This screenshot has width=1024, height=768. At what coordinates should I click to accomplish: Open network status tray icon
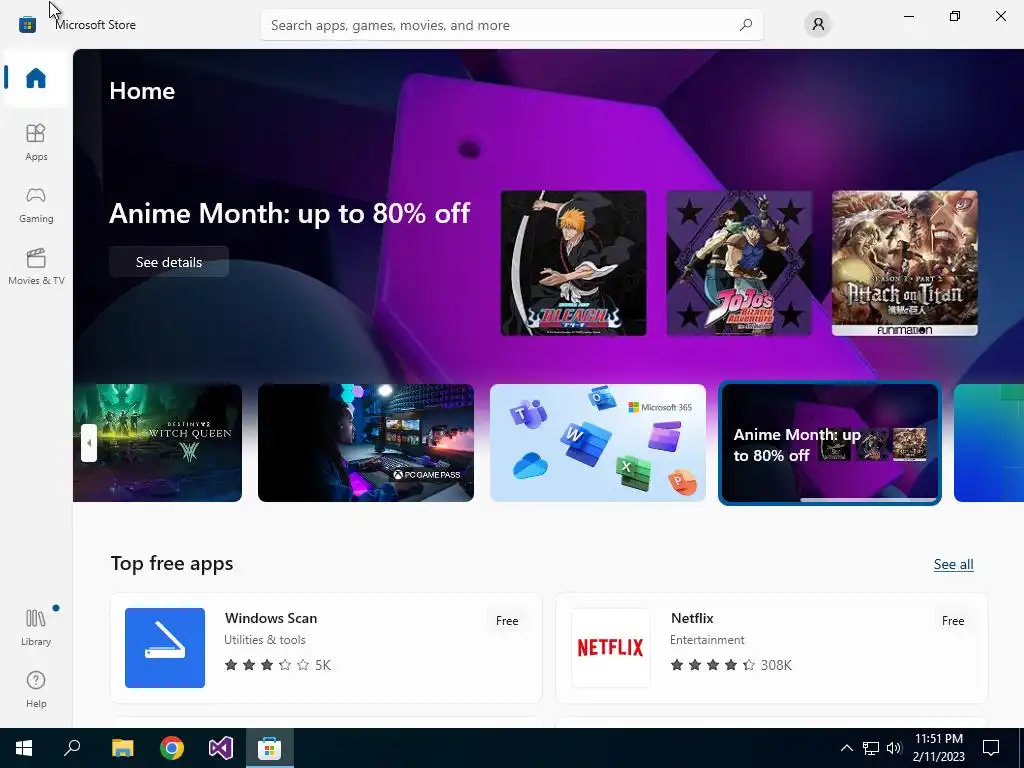coord(871,748)
